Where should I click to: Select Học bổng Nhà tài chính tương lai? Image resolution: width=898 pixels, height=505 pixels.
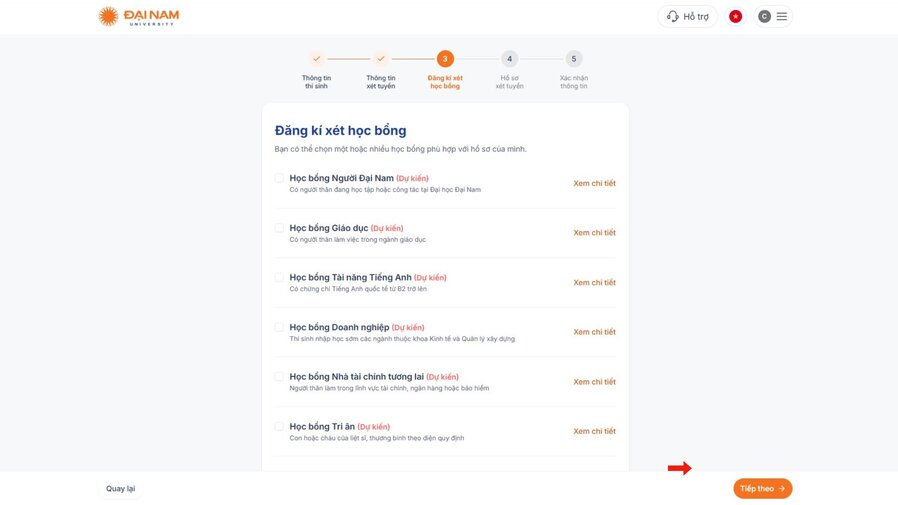279,377
